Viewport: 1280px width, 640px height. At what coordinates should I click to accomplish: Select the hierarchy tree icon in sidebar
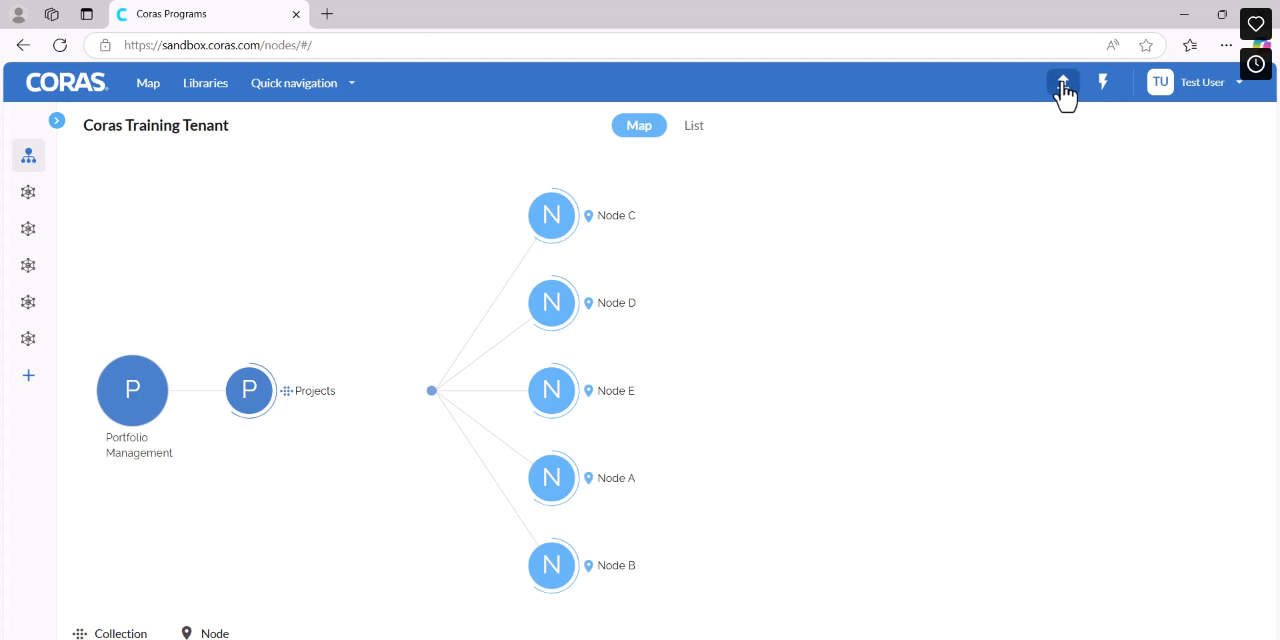[28, 156]
